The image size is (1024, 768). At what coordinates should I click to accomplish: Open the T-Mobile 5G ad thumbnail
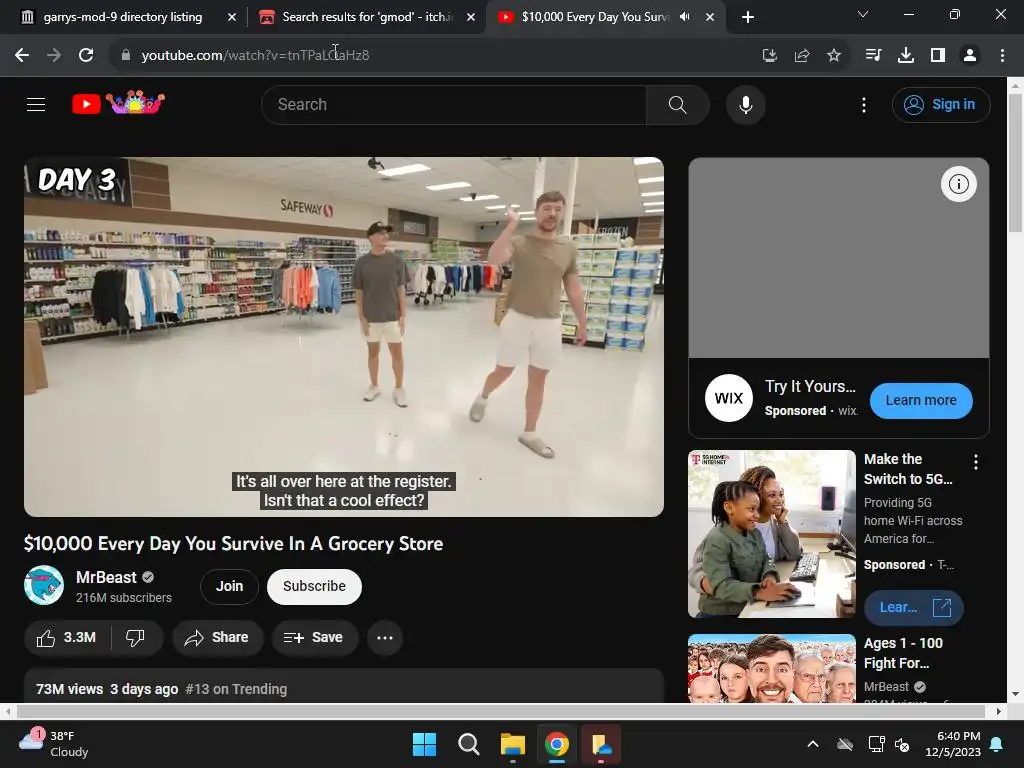(x=771, y=534)
